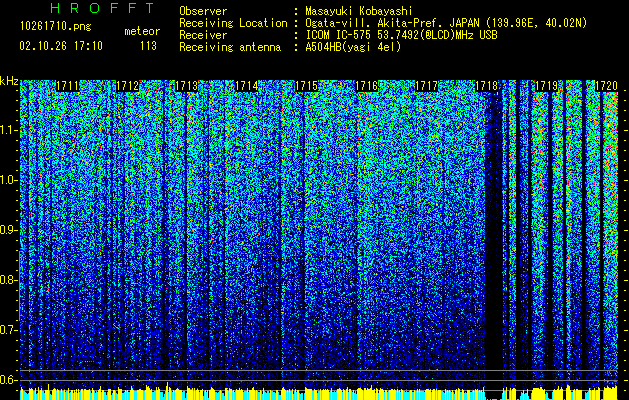Click the 0.9 kHz axis tick label
Viewport: 629px width, 400px height.
coord(9,230)
